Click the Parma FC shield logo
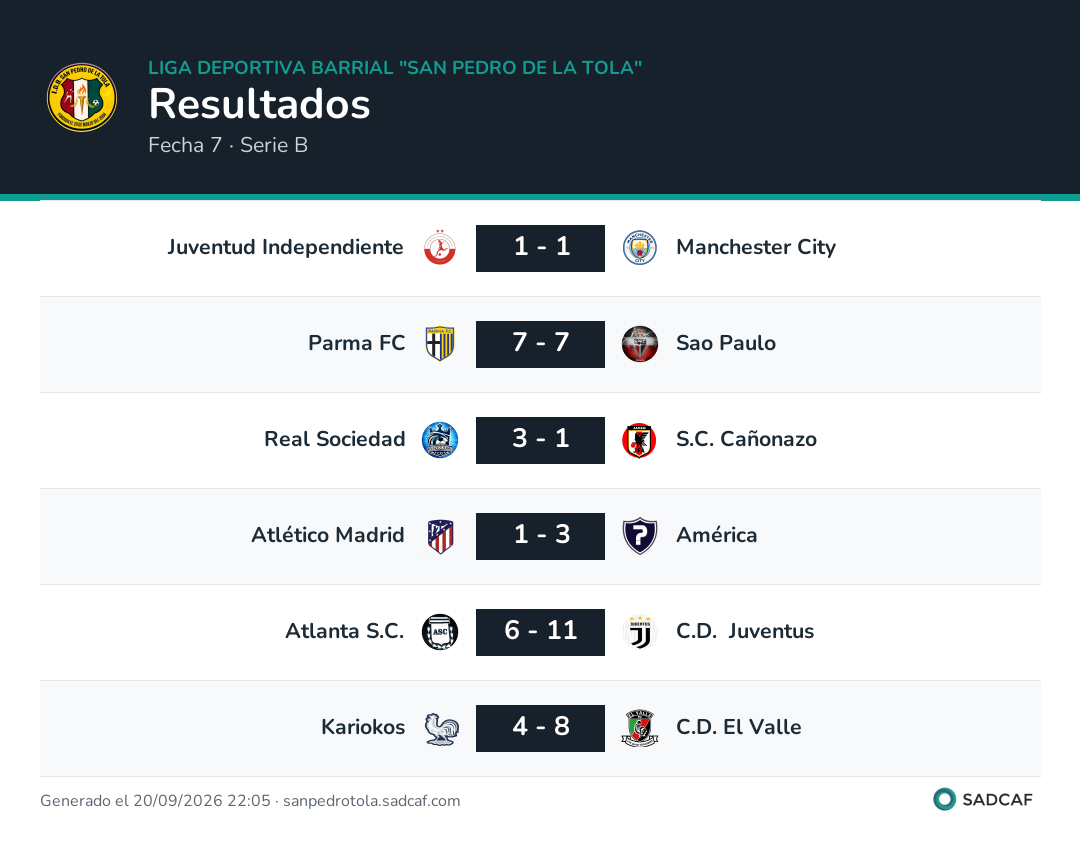1080x852 pixels. click(439, 344)
